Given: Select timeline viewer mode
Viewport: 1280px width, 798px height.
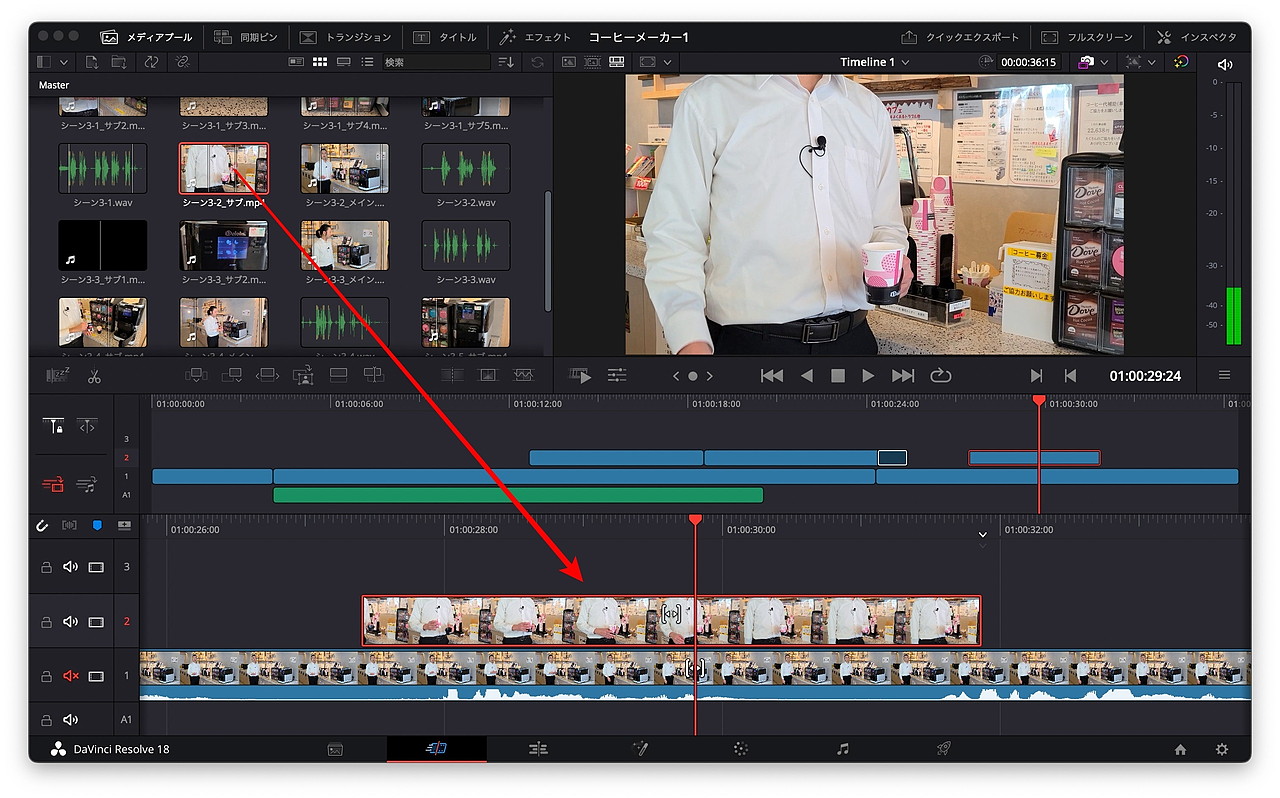Looking at the screenshot, I should coord(617,62).
